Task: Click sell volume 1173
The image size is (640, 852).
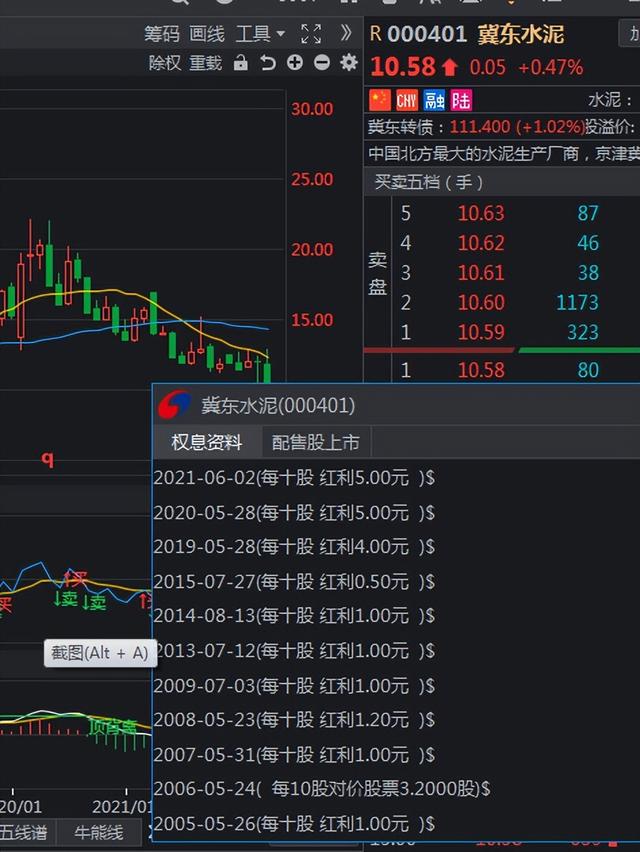Action: (x=577, y=303)
